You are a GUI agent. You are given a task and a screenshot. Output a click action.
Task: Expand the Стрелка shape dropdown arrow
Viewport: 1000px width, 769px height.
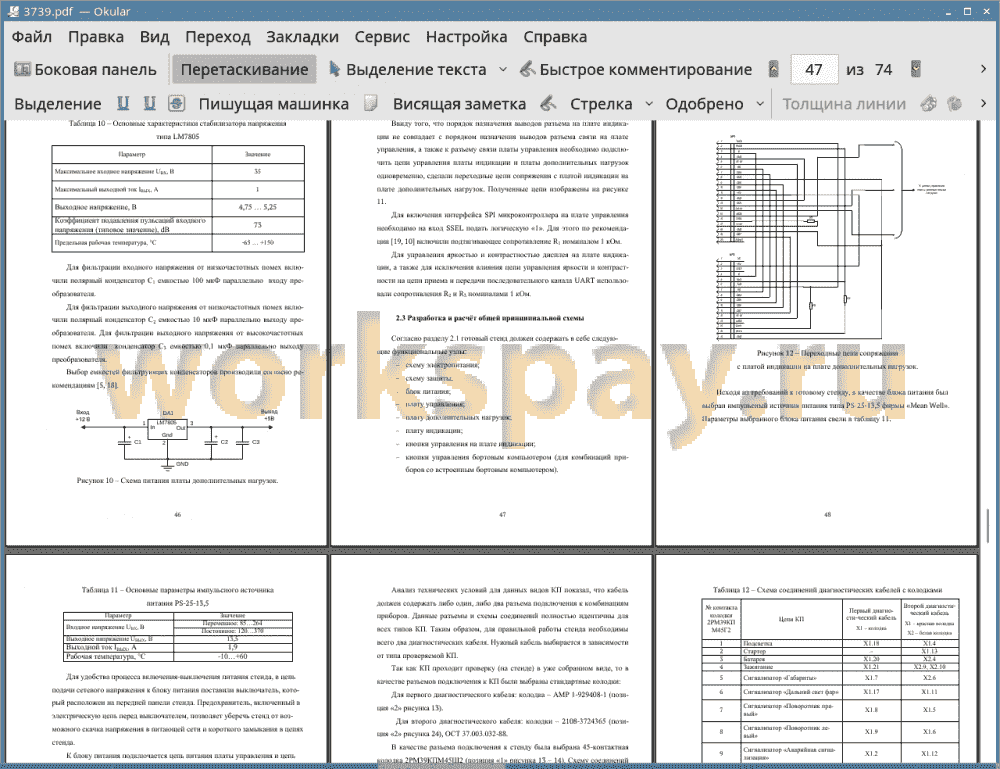click(x=649, y=104)
